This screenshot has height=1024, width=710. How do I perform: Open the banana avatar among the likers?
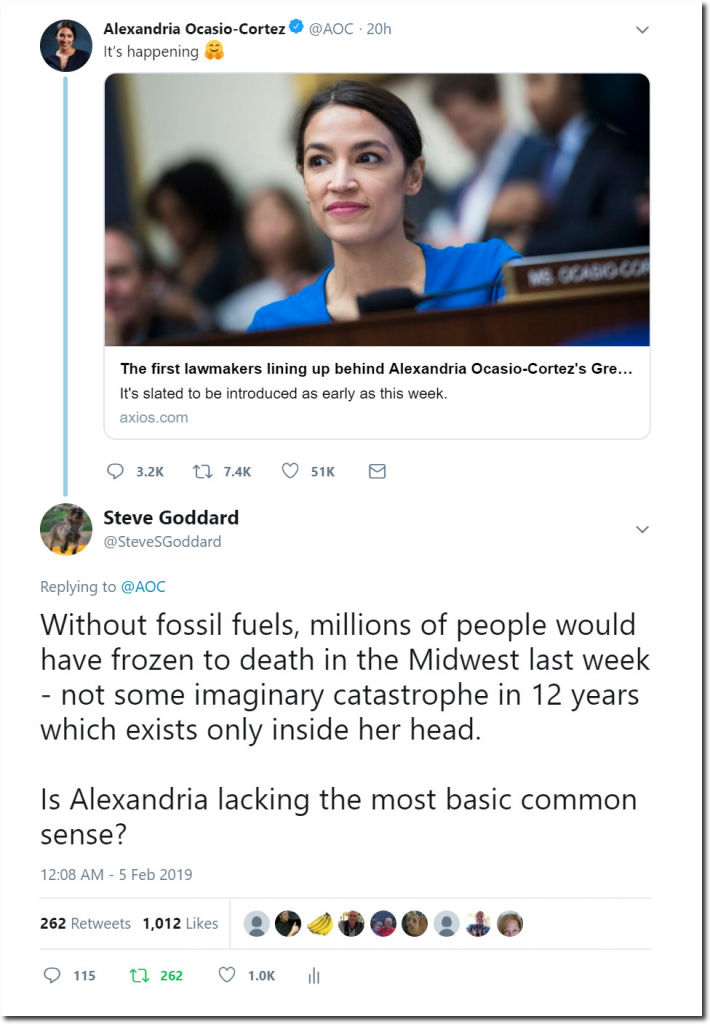pyautogui.click(x=319, y=923)
